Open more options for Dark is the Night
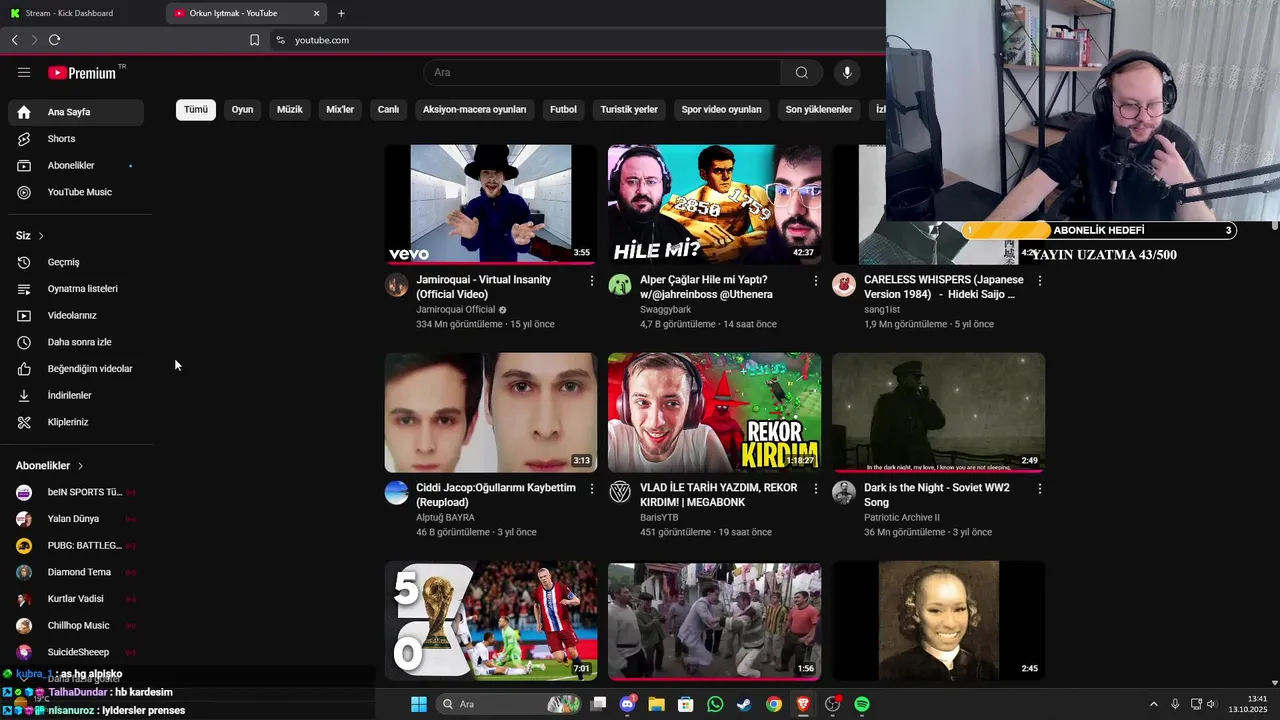This screenshot has height=720, width=1280. (1040, 489)
